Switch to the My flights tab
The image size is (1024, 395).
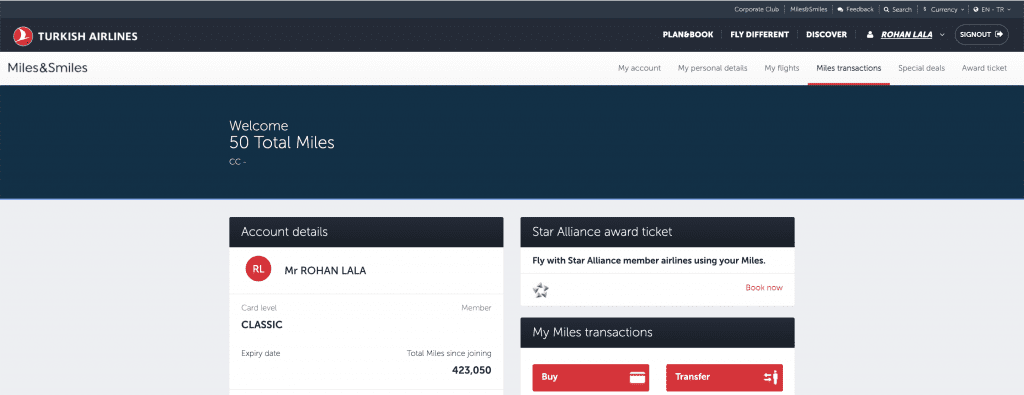click(782, 68)
